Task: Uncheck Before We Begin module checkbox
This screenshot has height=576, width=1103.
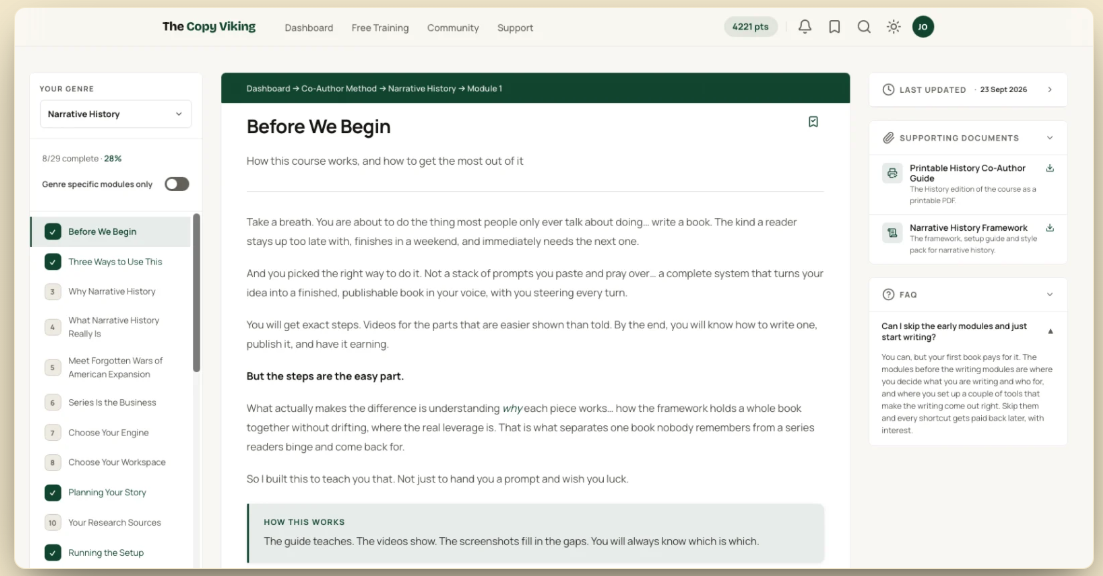Action: (53, 231)
